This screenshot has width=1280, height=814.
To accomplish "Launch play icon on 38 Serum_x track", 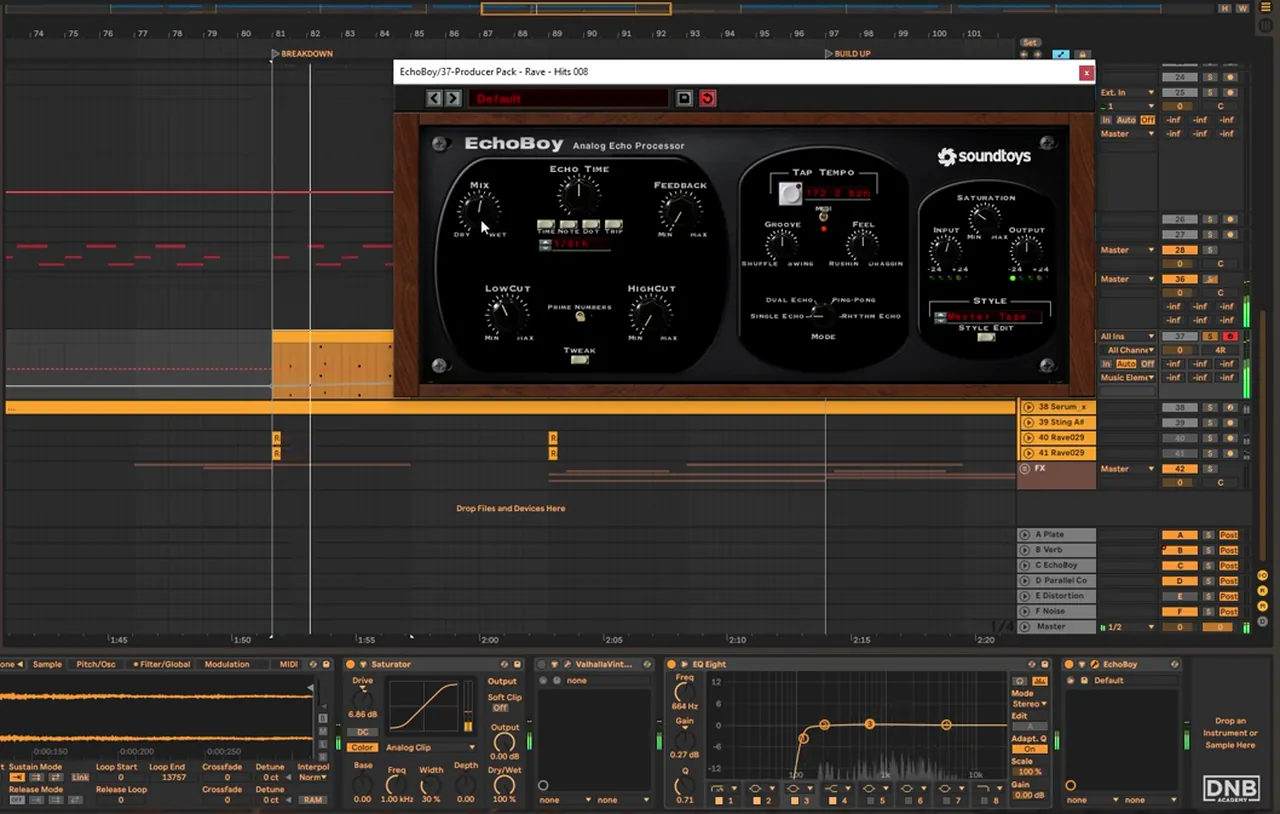I will click(1028, 407).
